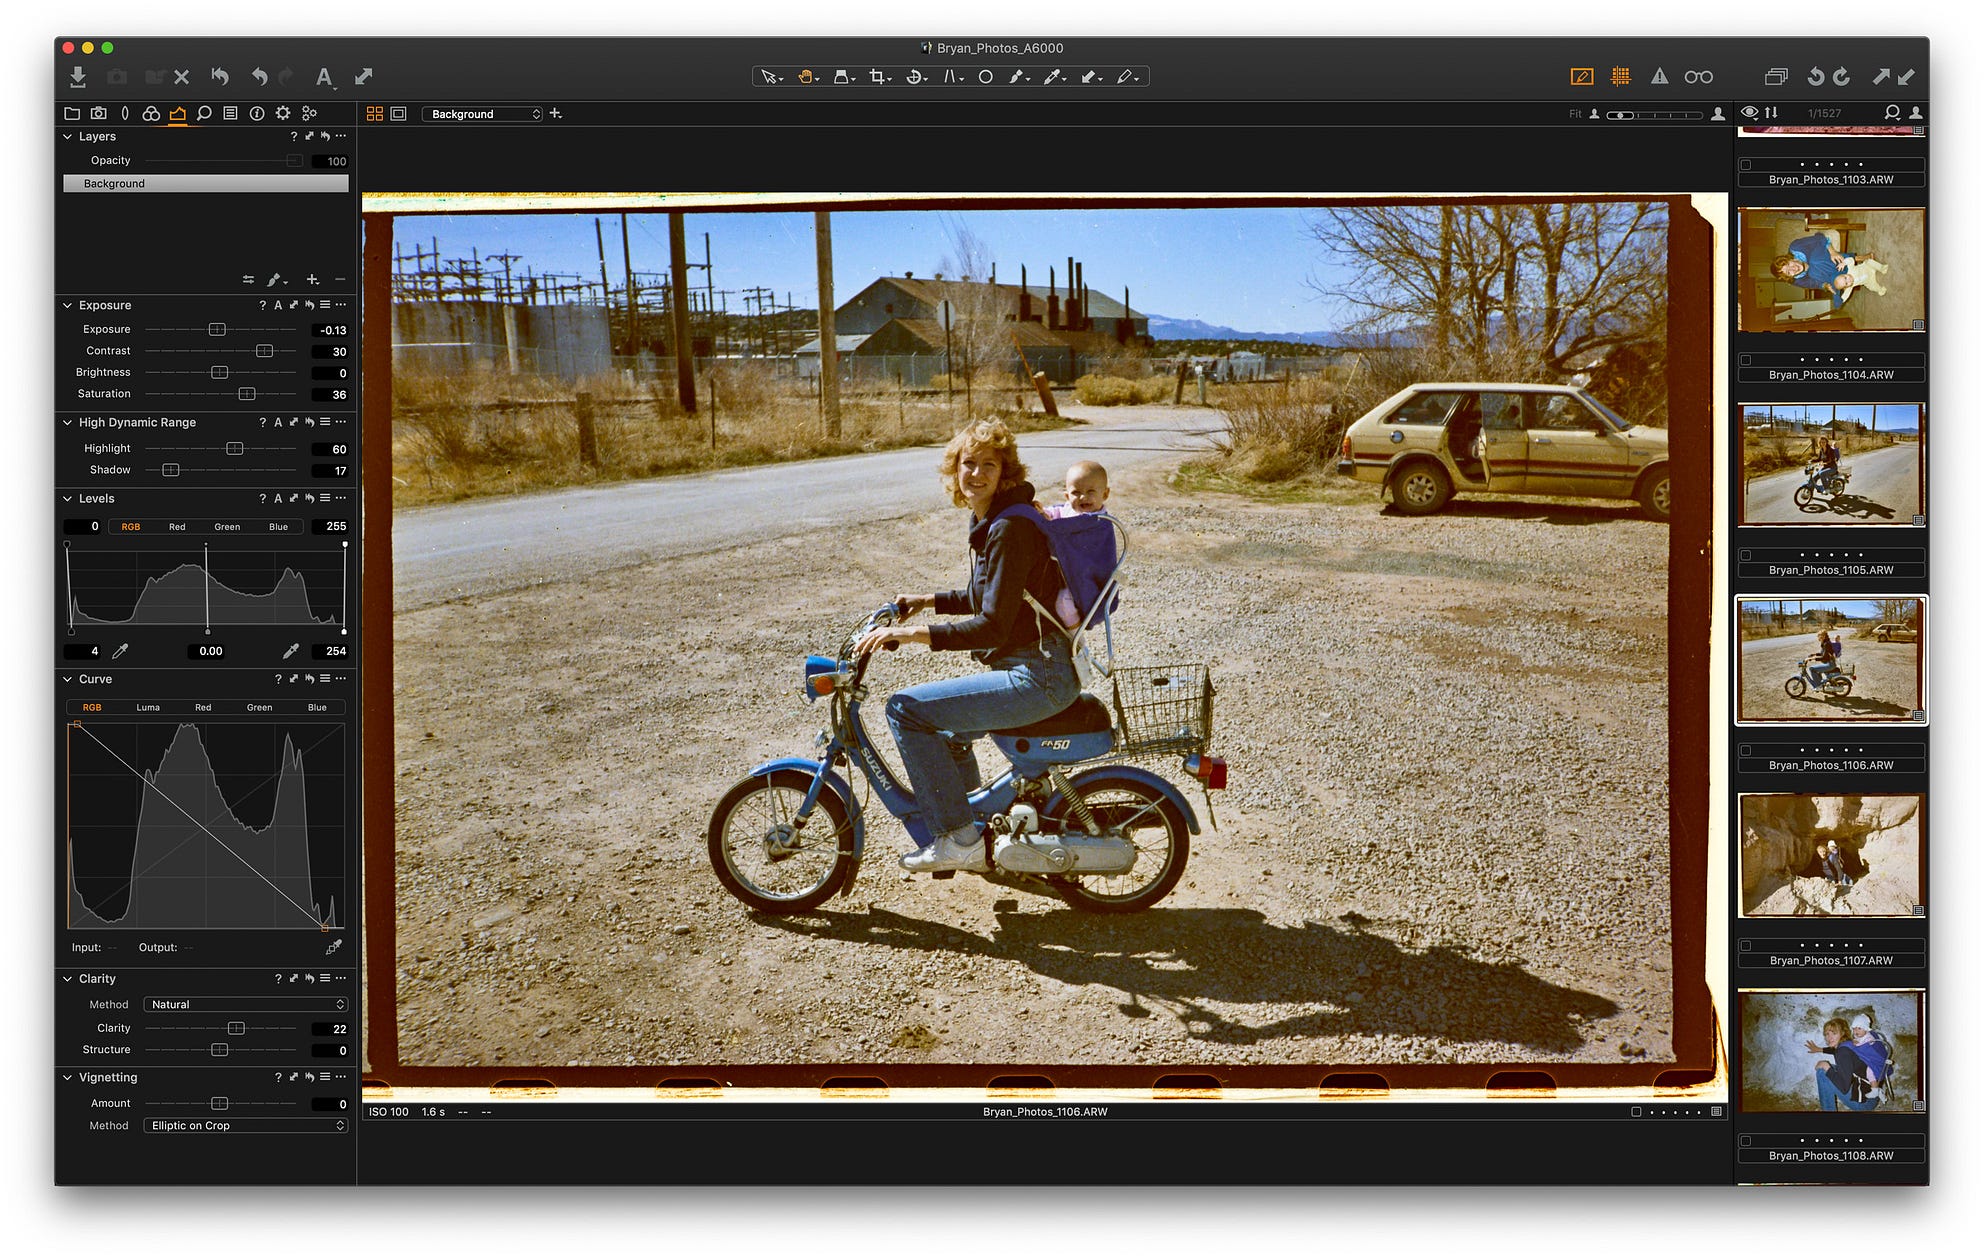The width and height of the screenshot is (1984, 1258).
Task: Select the Pan hand cursor tool
Action: [804, 77]
